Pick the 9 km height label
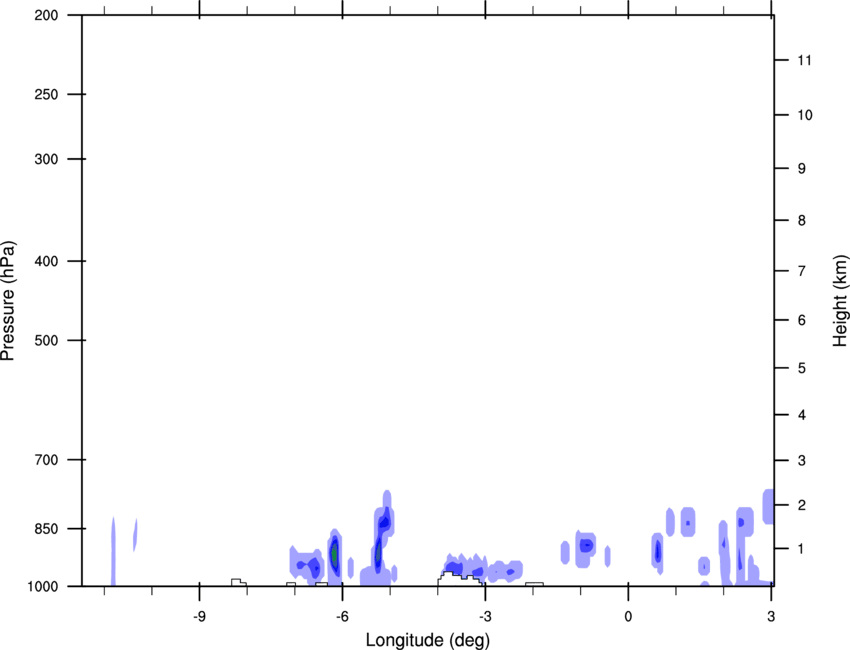 (802, 169)
